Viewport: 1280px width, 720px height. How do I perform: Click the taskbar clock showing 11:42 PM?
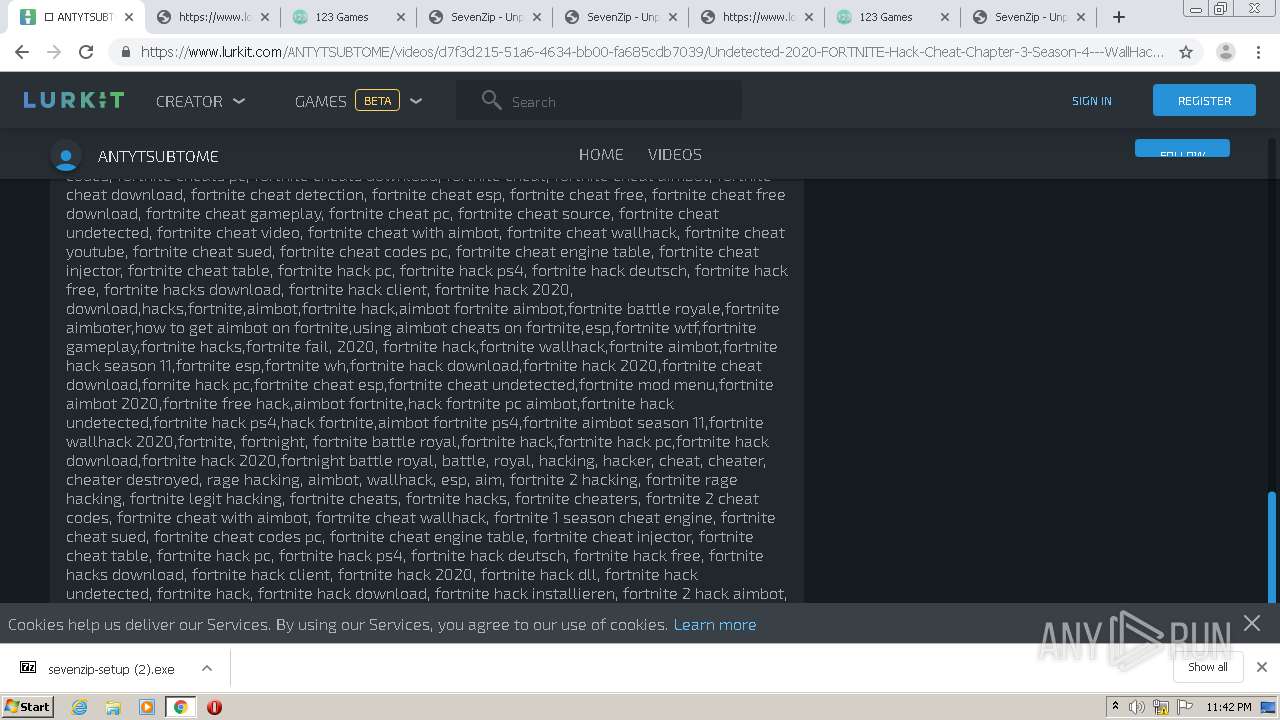pos(1229,707)
